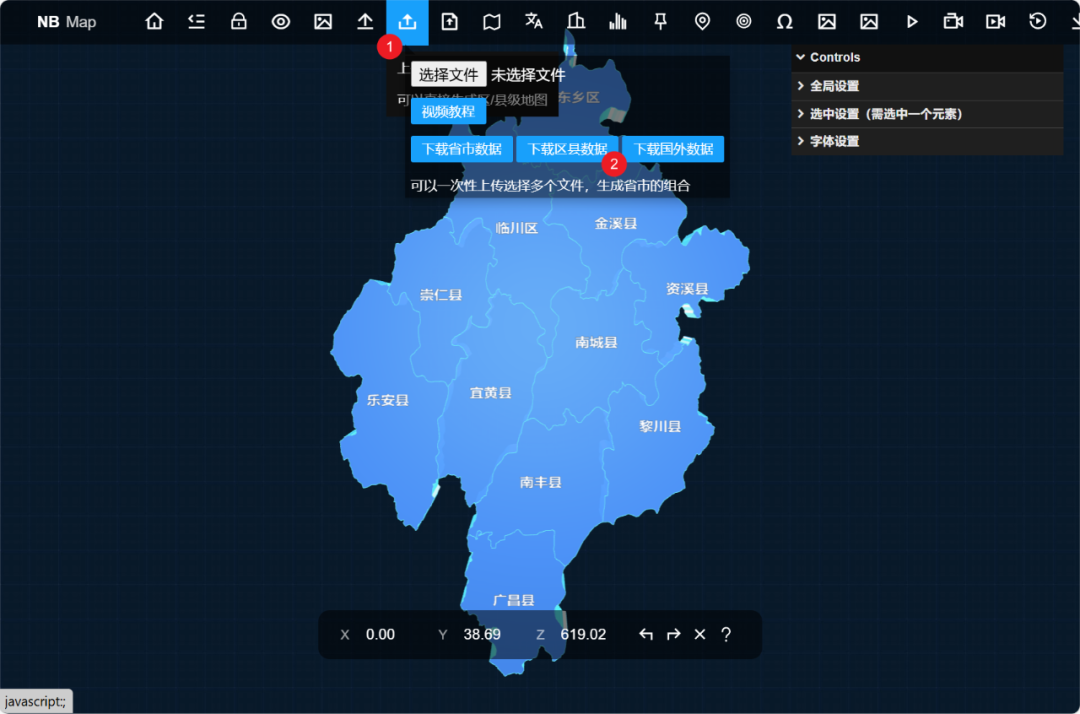Click the collapse list (outdent) icon
This screenshot has width=1080, height=714.
[196, 21]
